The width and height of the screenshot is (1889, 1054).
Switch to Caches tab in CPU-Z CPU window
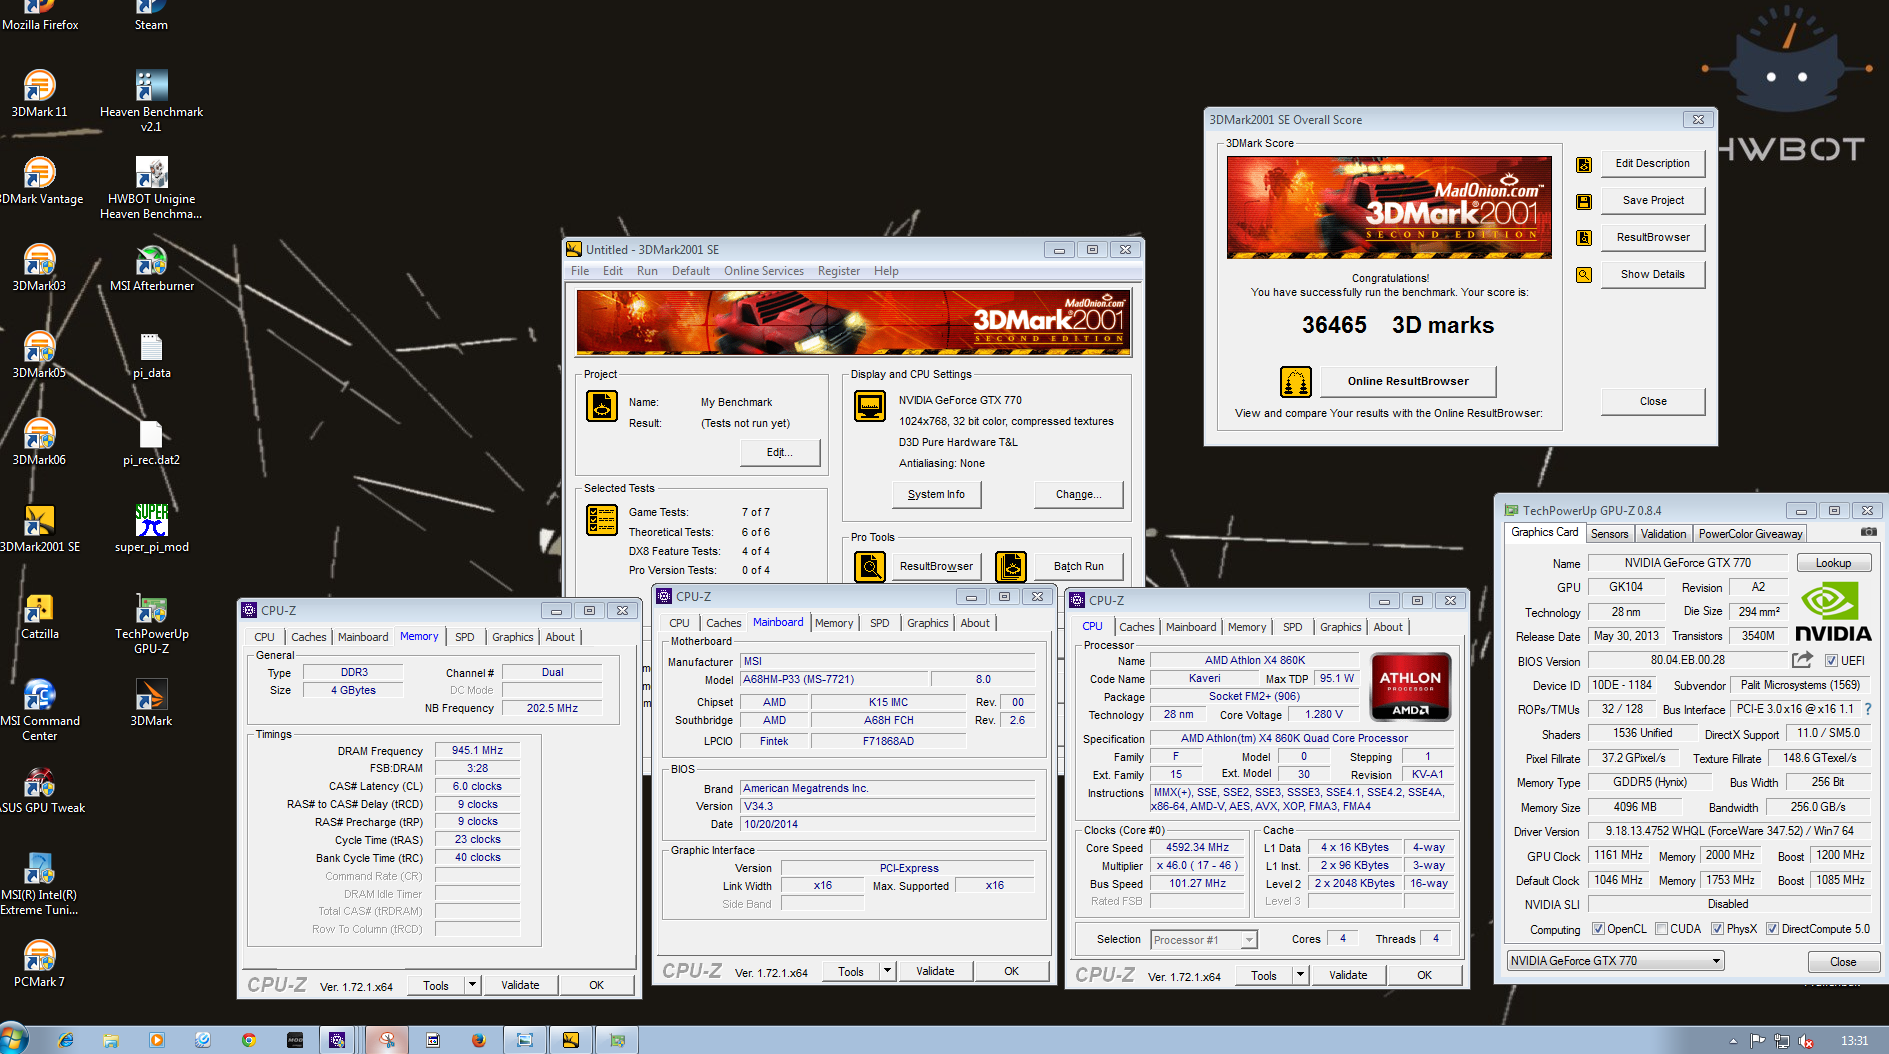point(1136,627)
